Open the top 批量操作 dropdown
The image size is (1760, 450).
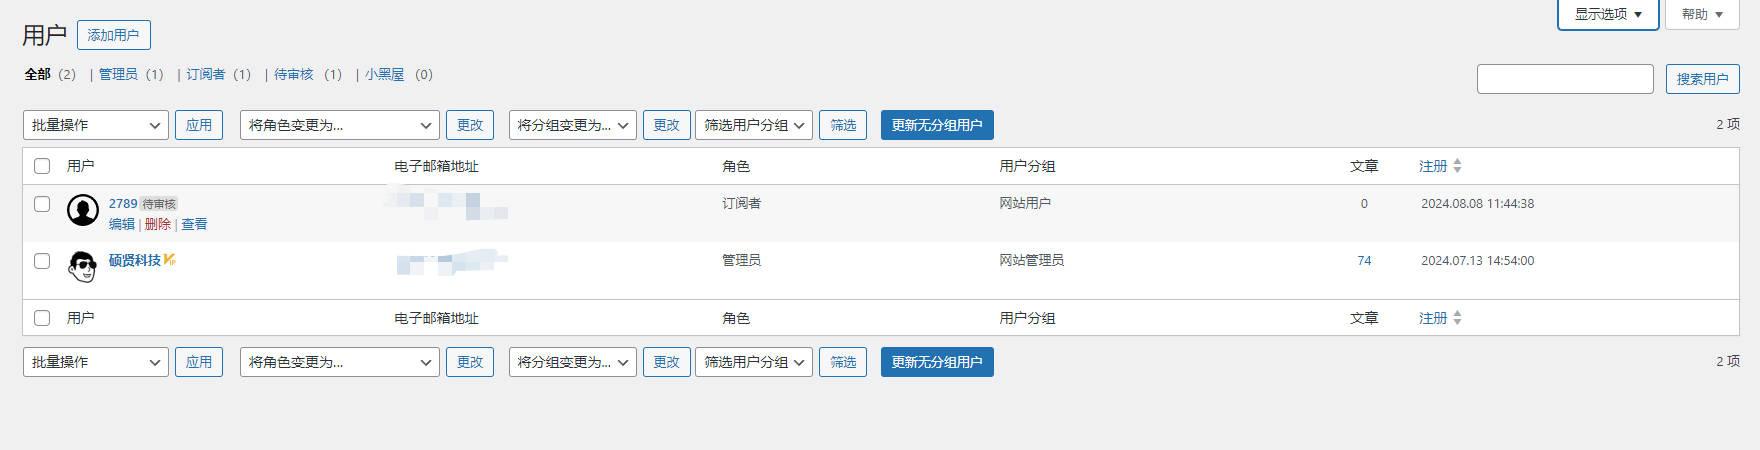(x=96, y=125)
